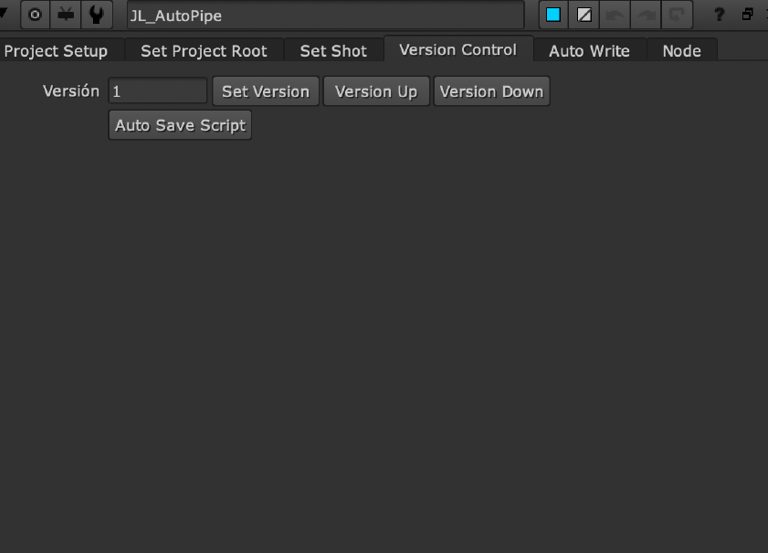Click the center in curve editor icon

[x=66, y=15]
